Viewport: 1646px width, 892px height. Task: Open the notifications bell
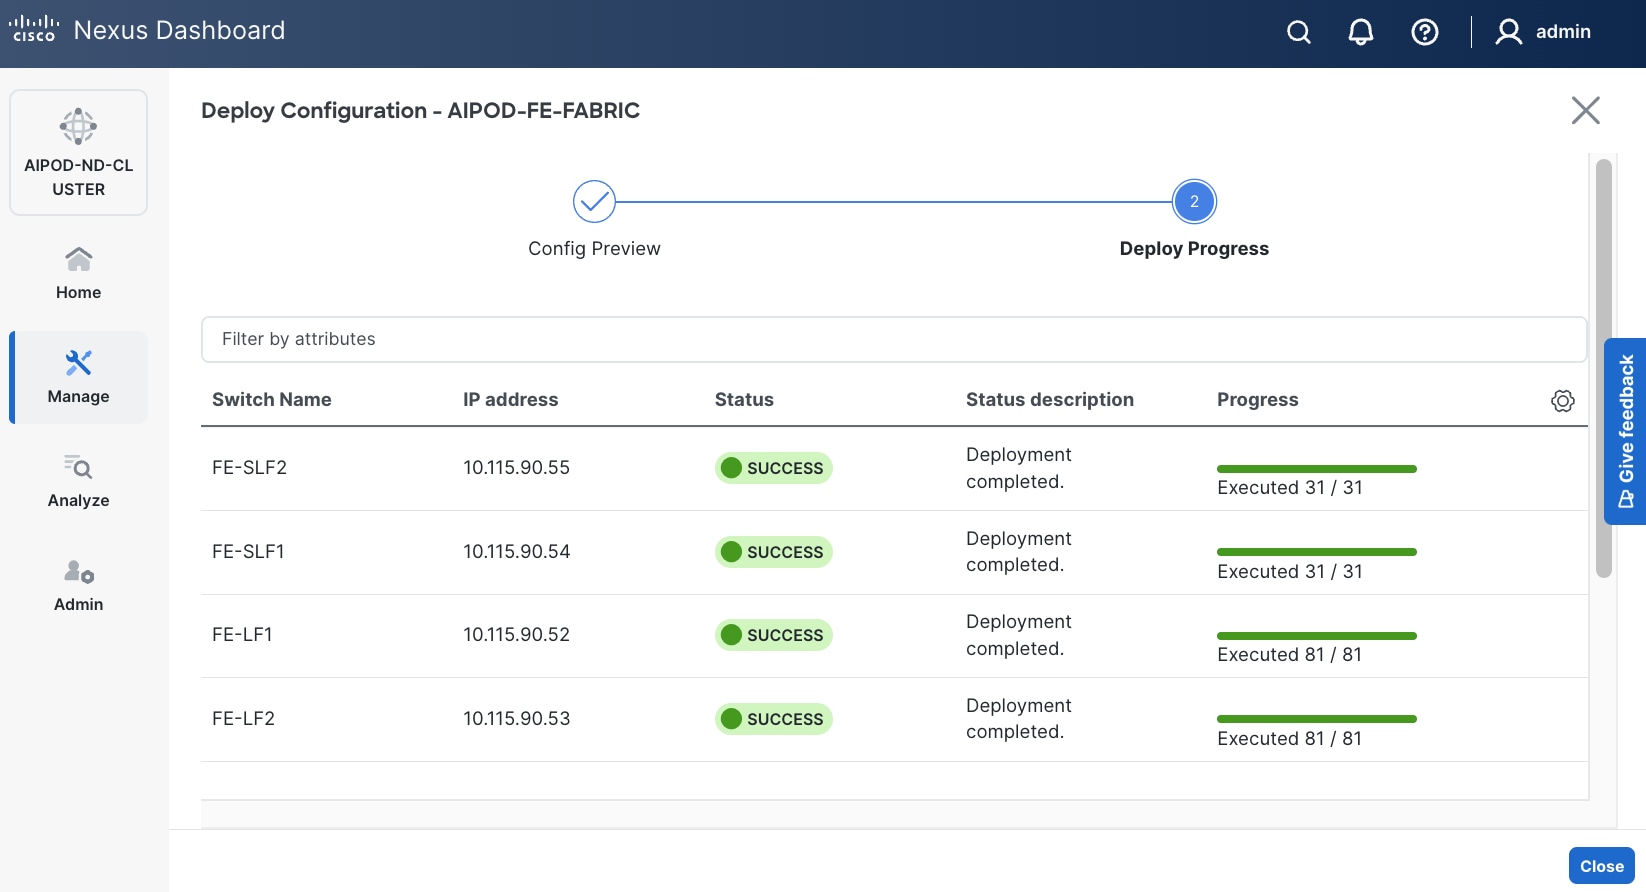(1360, 33)
